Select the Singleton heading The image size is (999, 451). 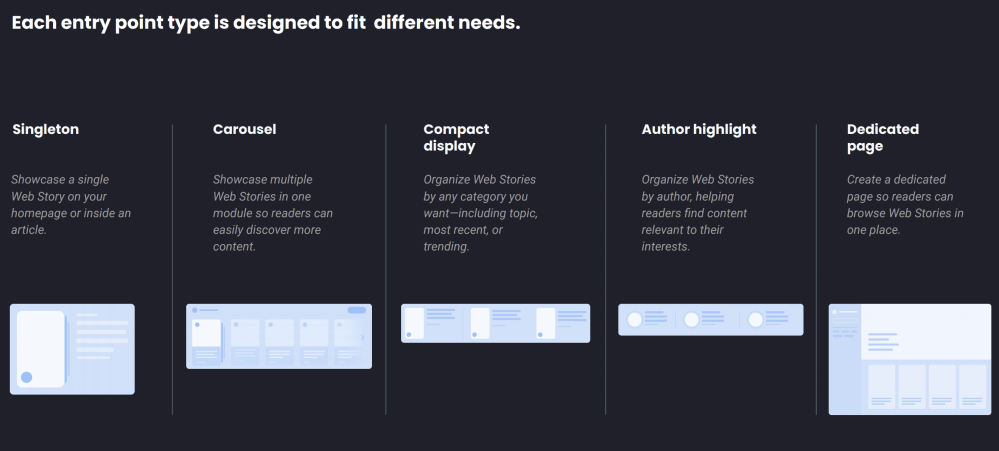click(45, 129)
